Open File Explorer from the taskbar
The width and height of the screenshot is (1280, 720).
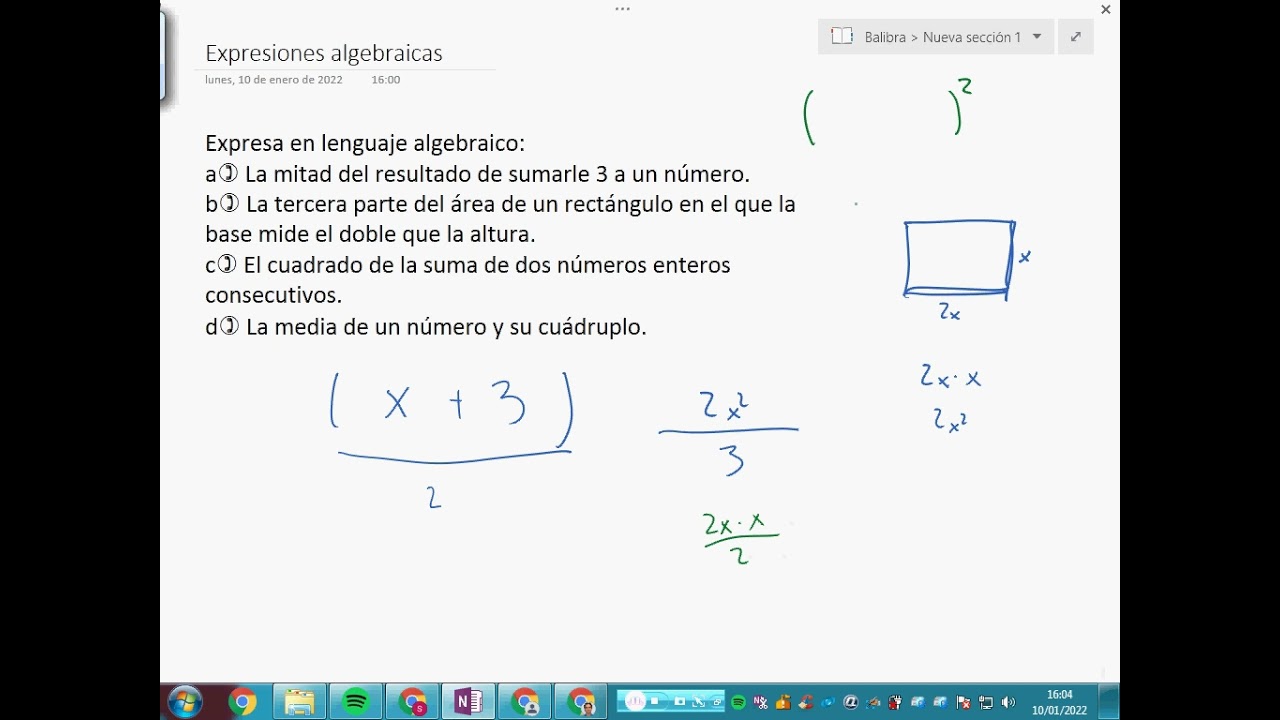coord(299,702)
